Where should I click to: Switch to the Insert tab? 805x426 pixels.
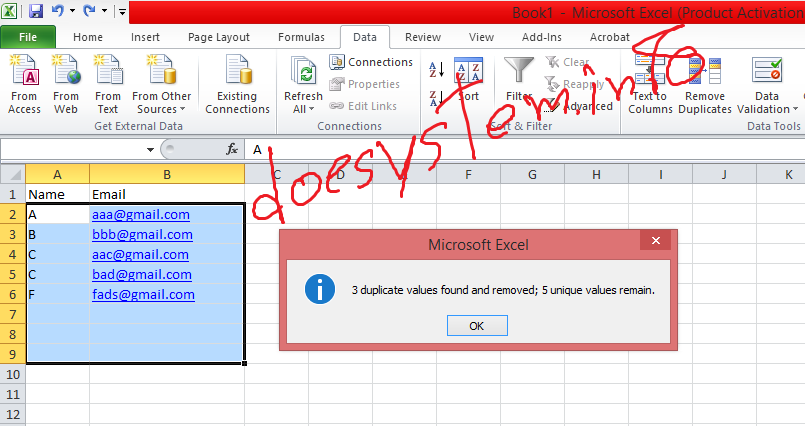[145, 37]
